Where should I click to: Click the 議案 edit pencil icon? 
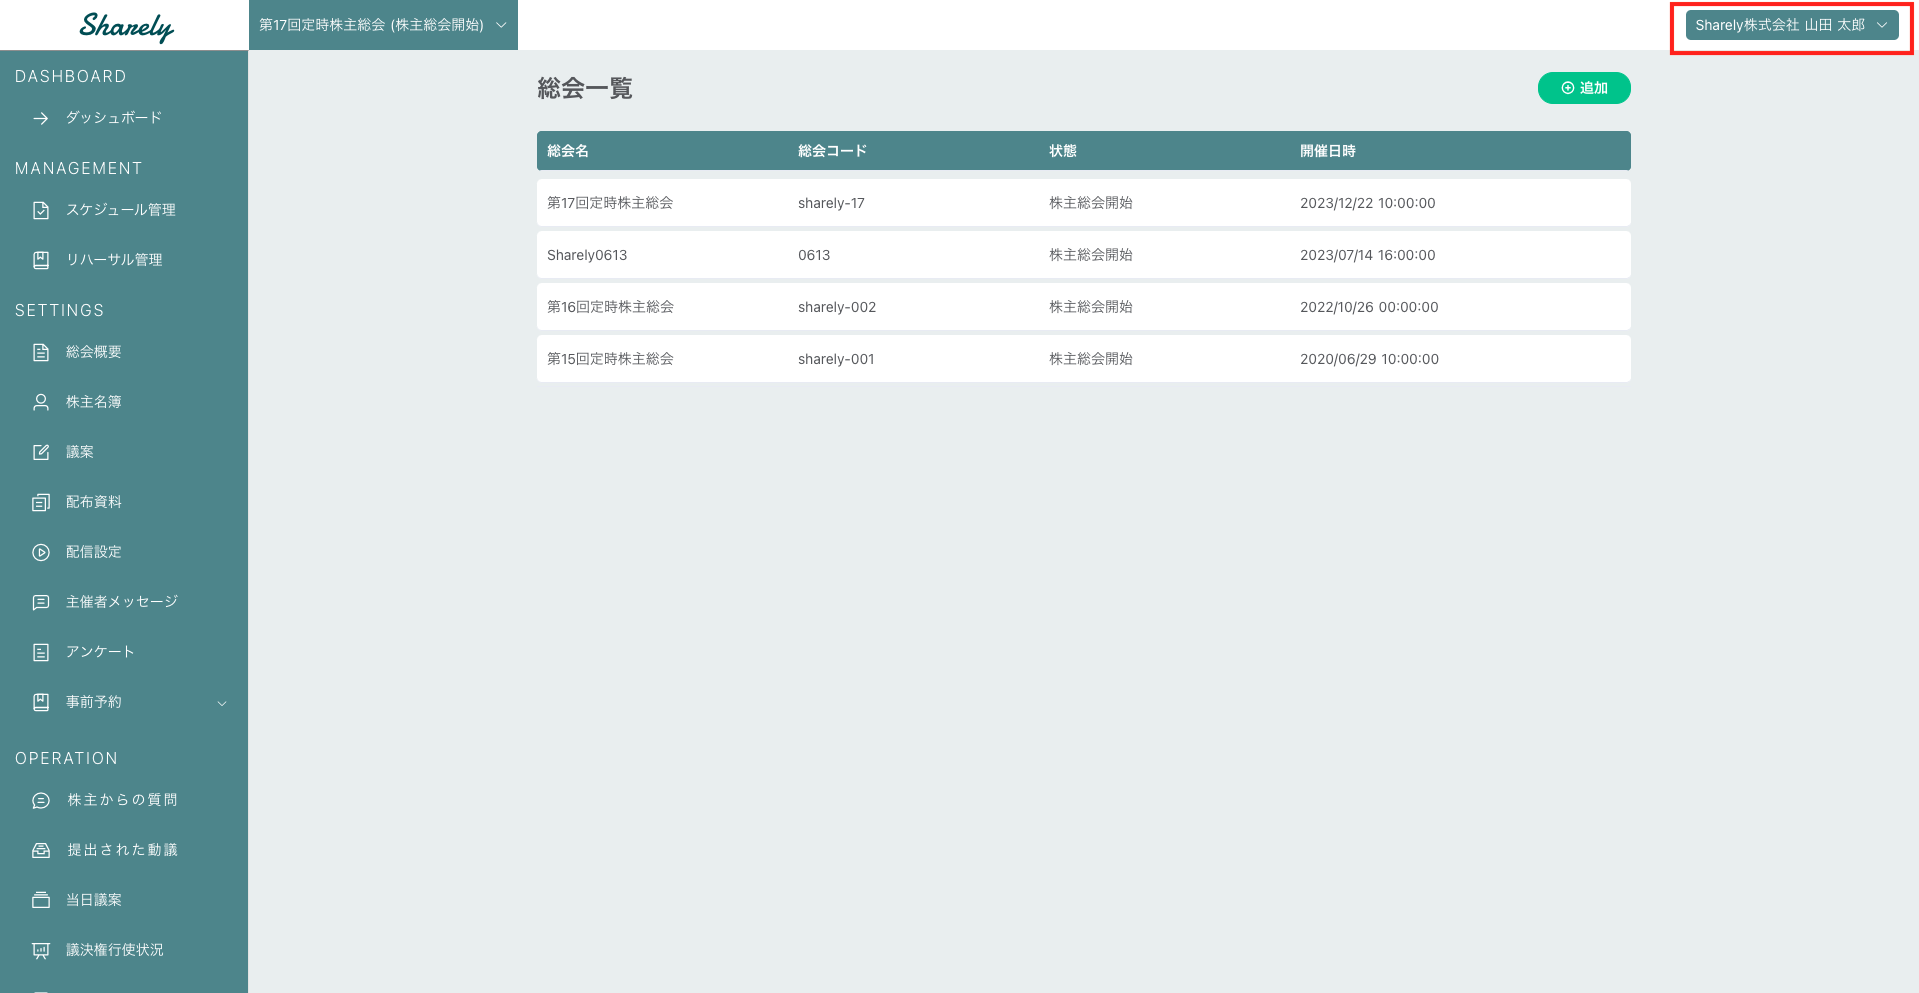point(41,452)
